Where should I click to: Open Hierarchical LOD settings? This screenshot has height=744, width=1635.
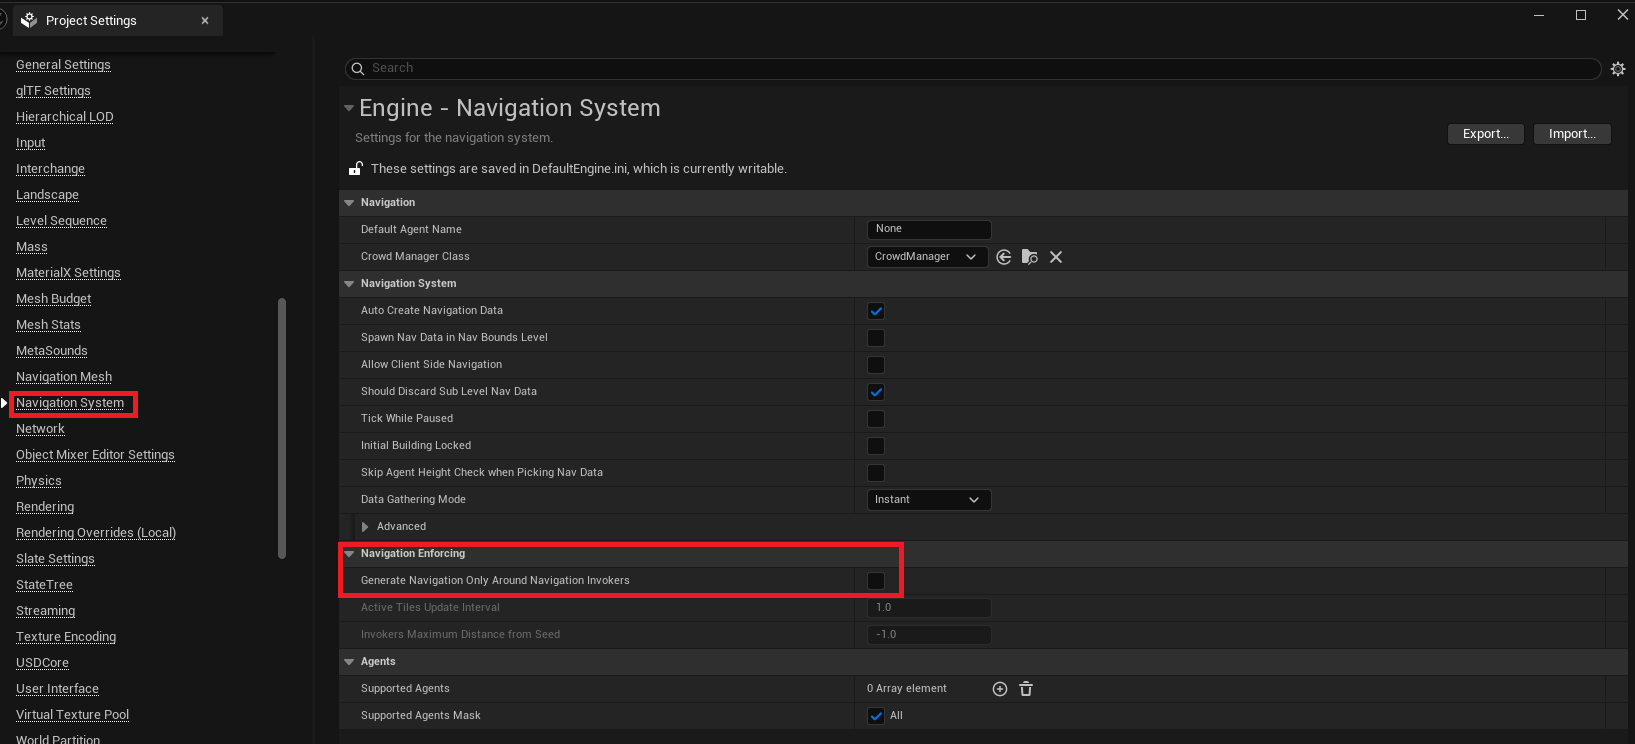[65, 117]
